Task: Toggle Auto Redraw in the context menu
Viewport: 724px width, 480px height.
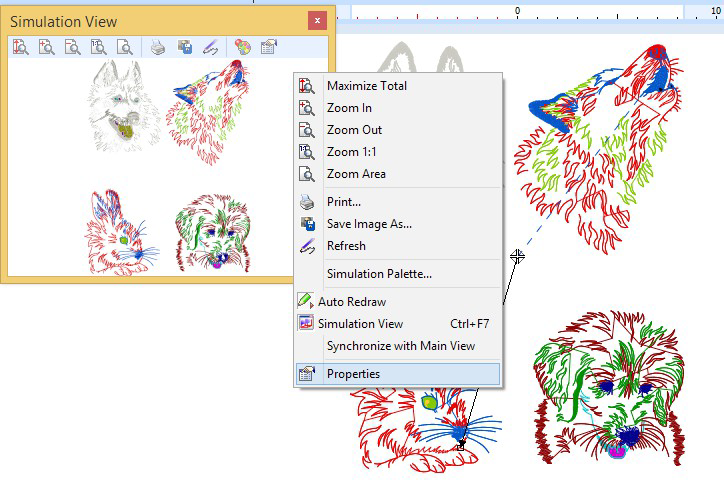Action: click(x=351, y=302)
